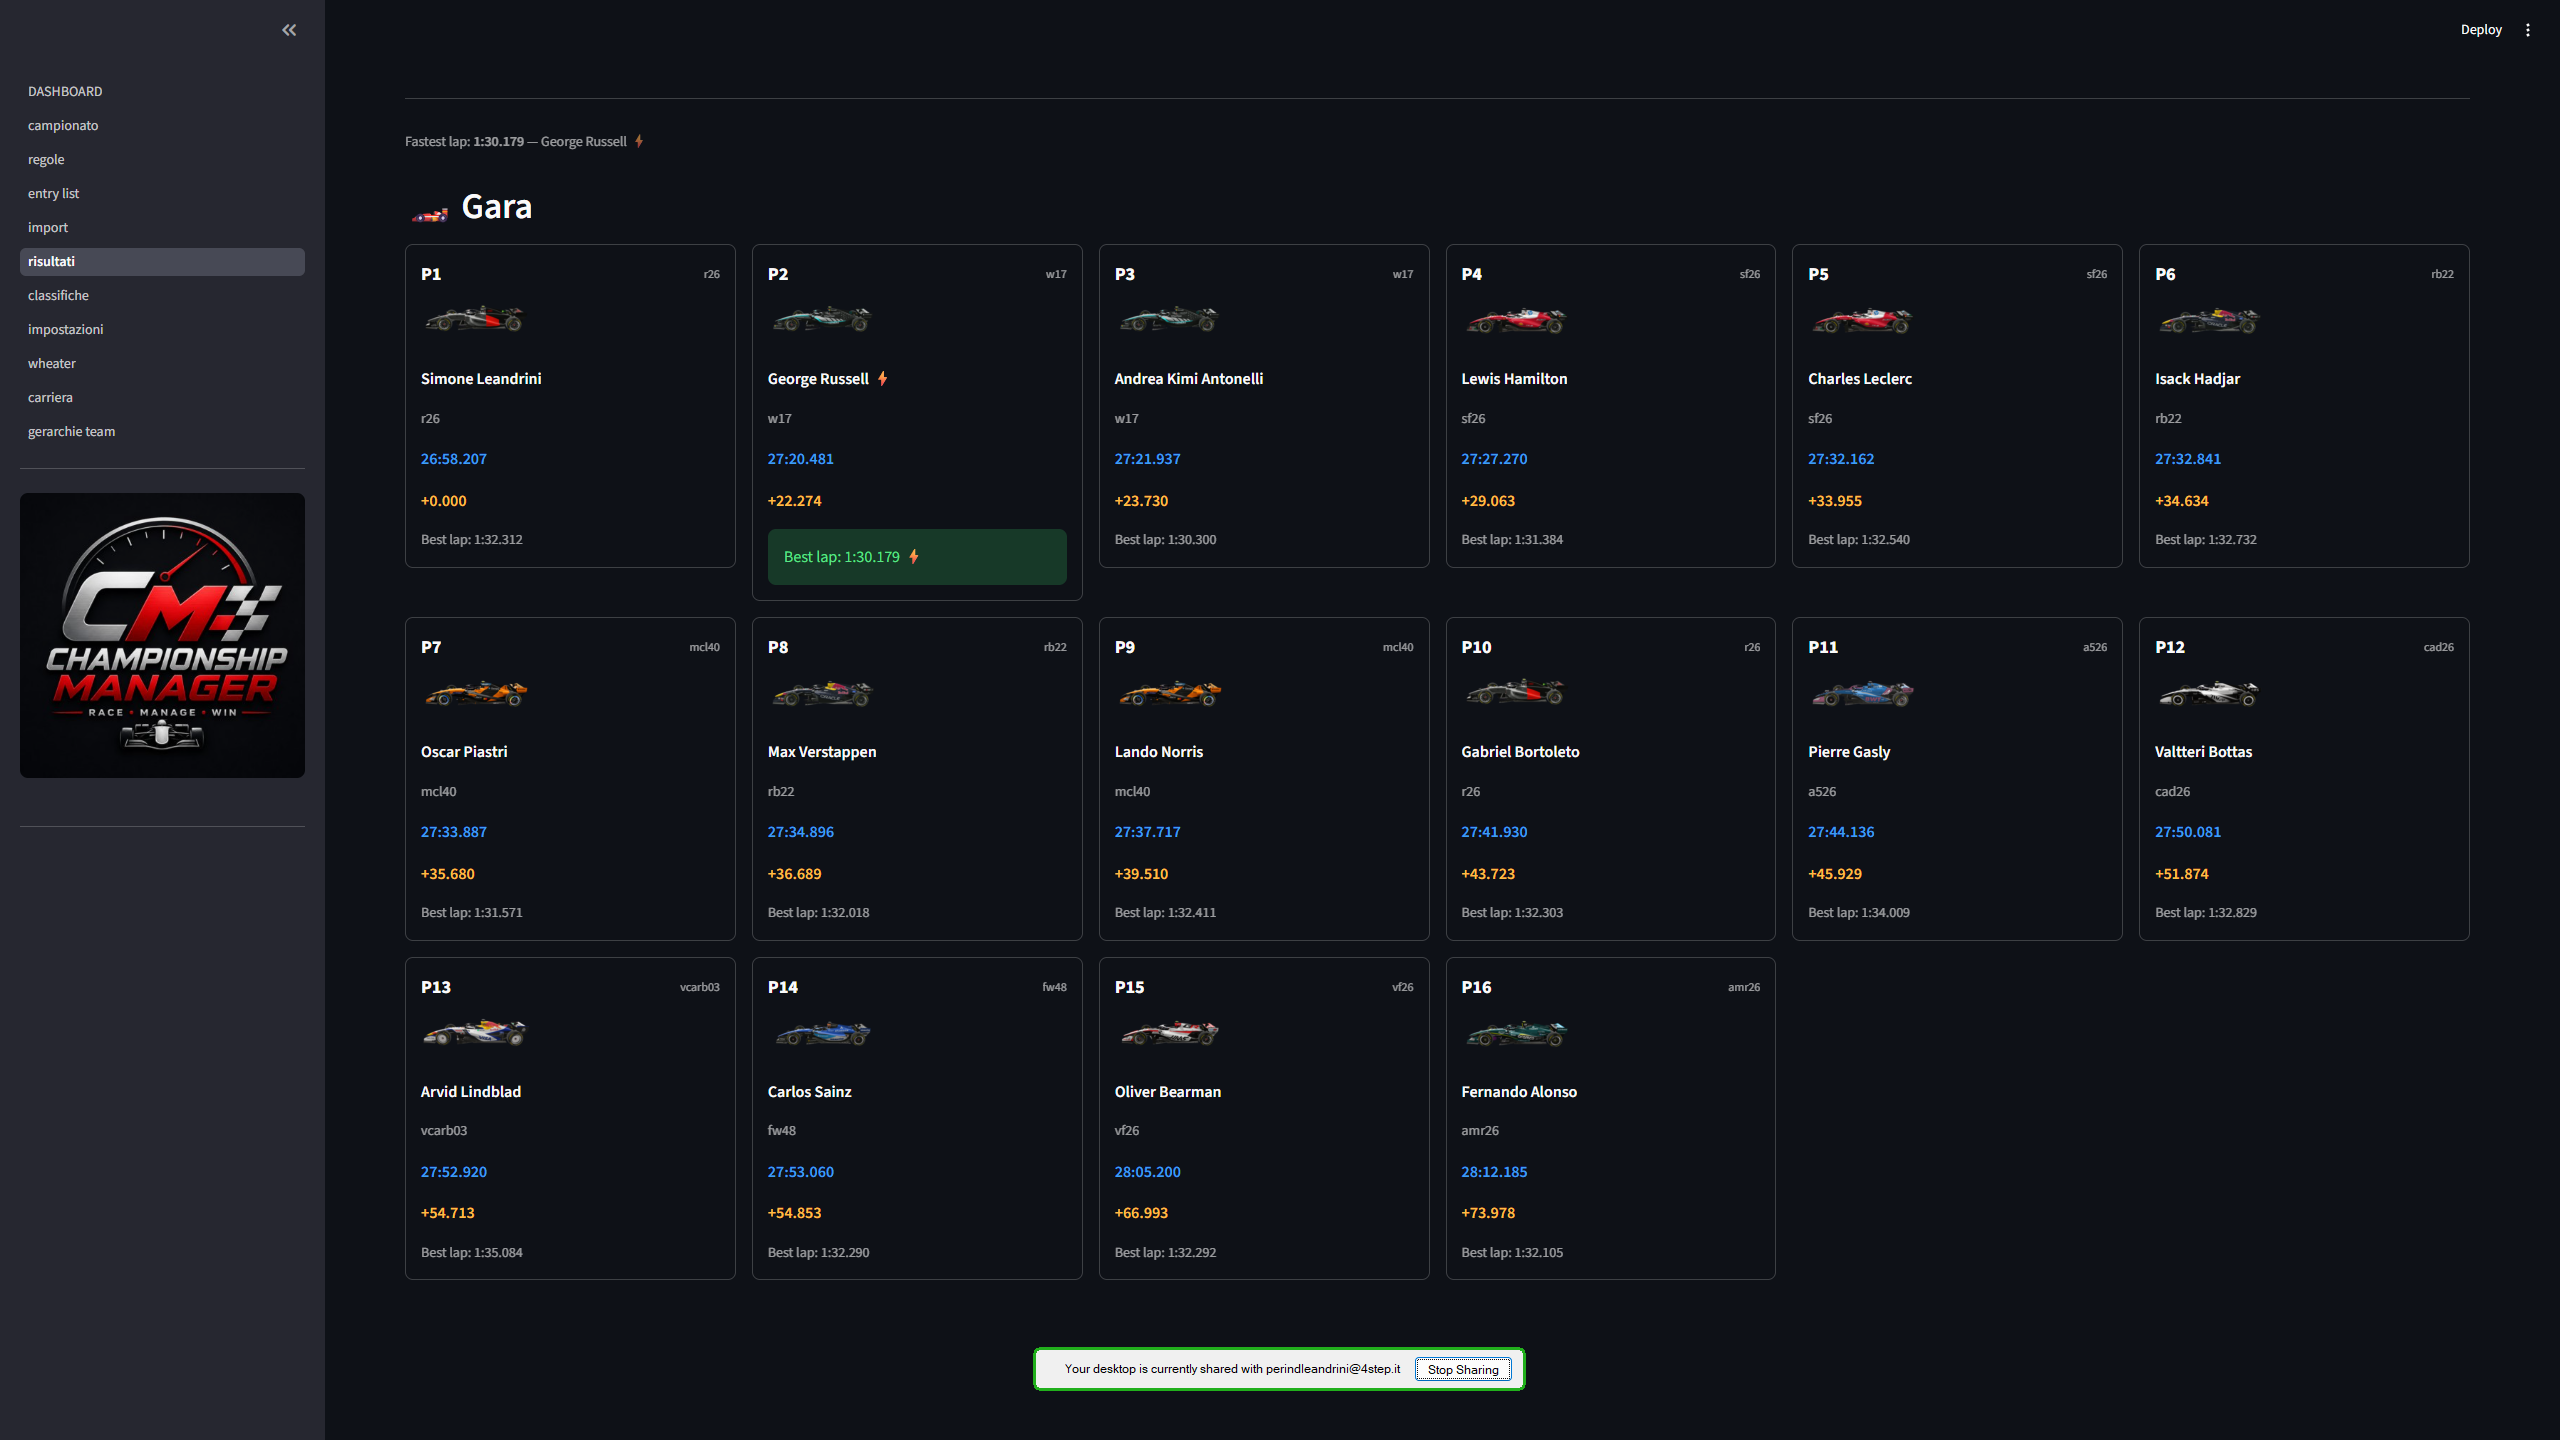Viewport: 2560px width, 1440px height.
Task: Select risultati in the sidebar
Action: pyautogui.click(x=162, y=261)
